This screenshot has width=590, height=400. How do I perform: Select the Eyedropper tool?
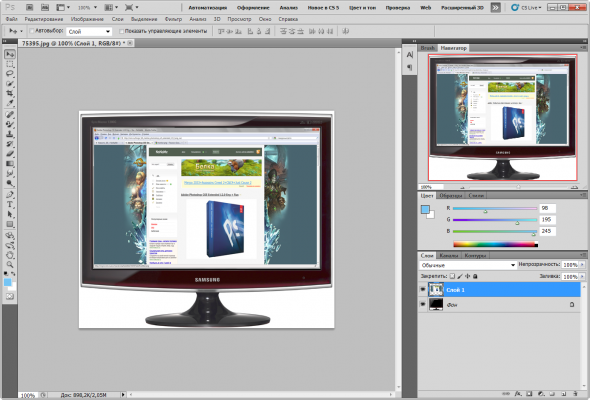click(x=10, y=103)
